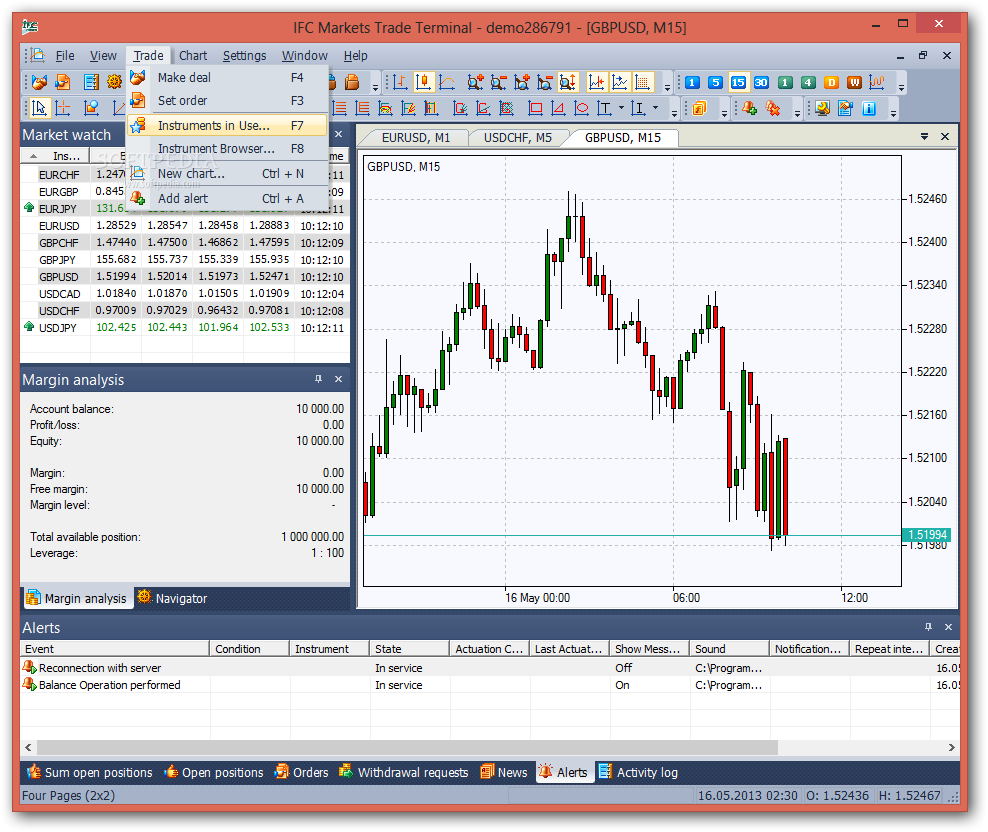This screenshot has width=988, height=832.
Task: Select the triangle drawing tool
Action: tap(558, 108)
